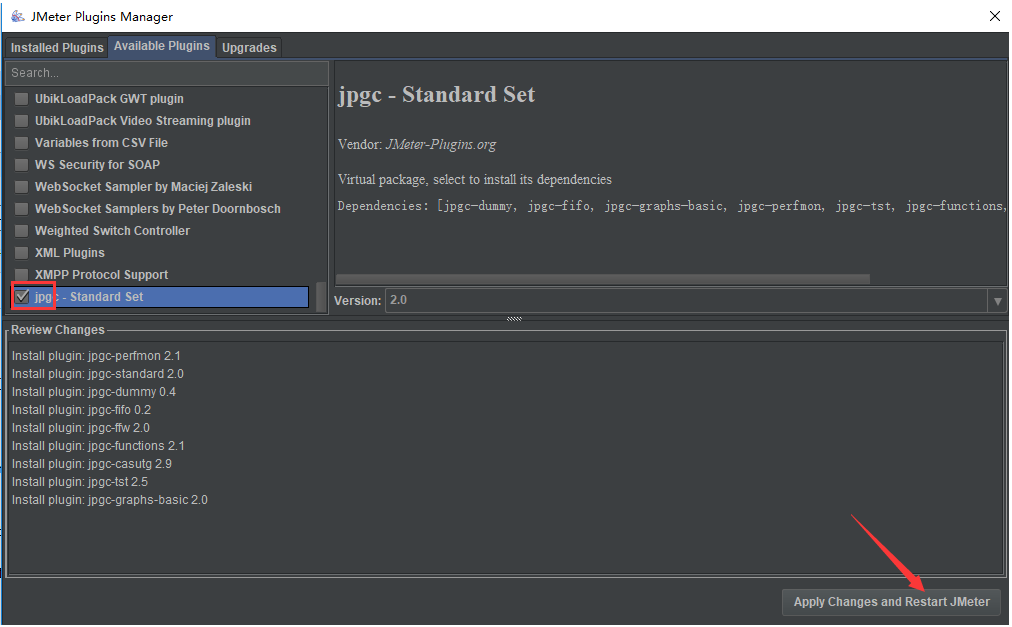Click 'Install plugin: jpgc-dummy 0.4' line

point(94,392)
